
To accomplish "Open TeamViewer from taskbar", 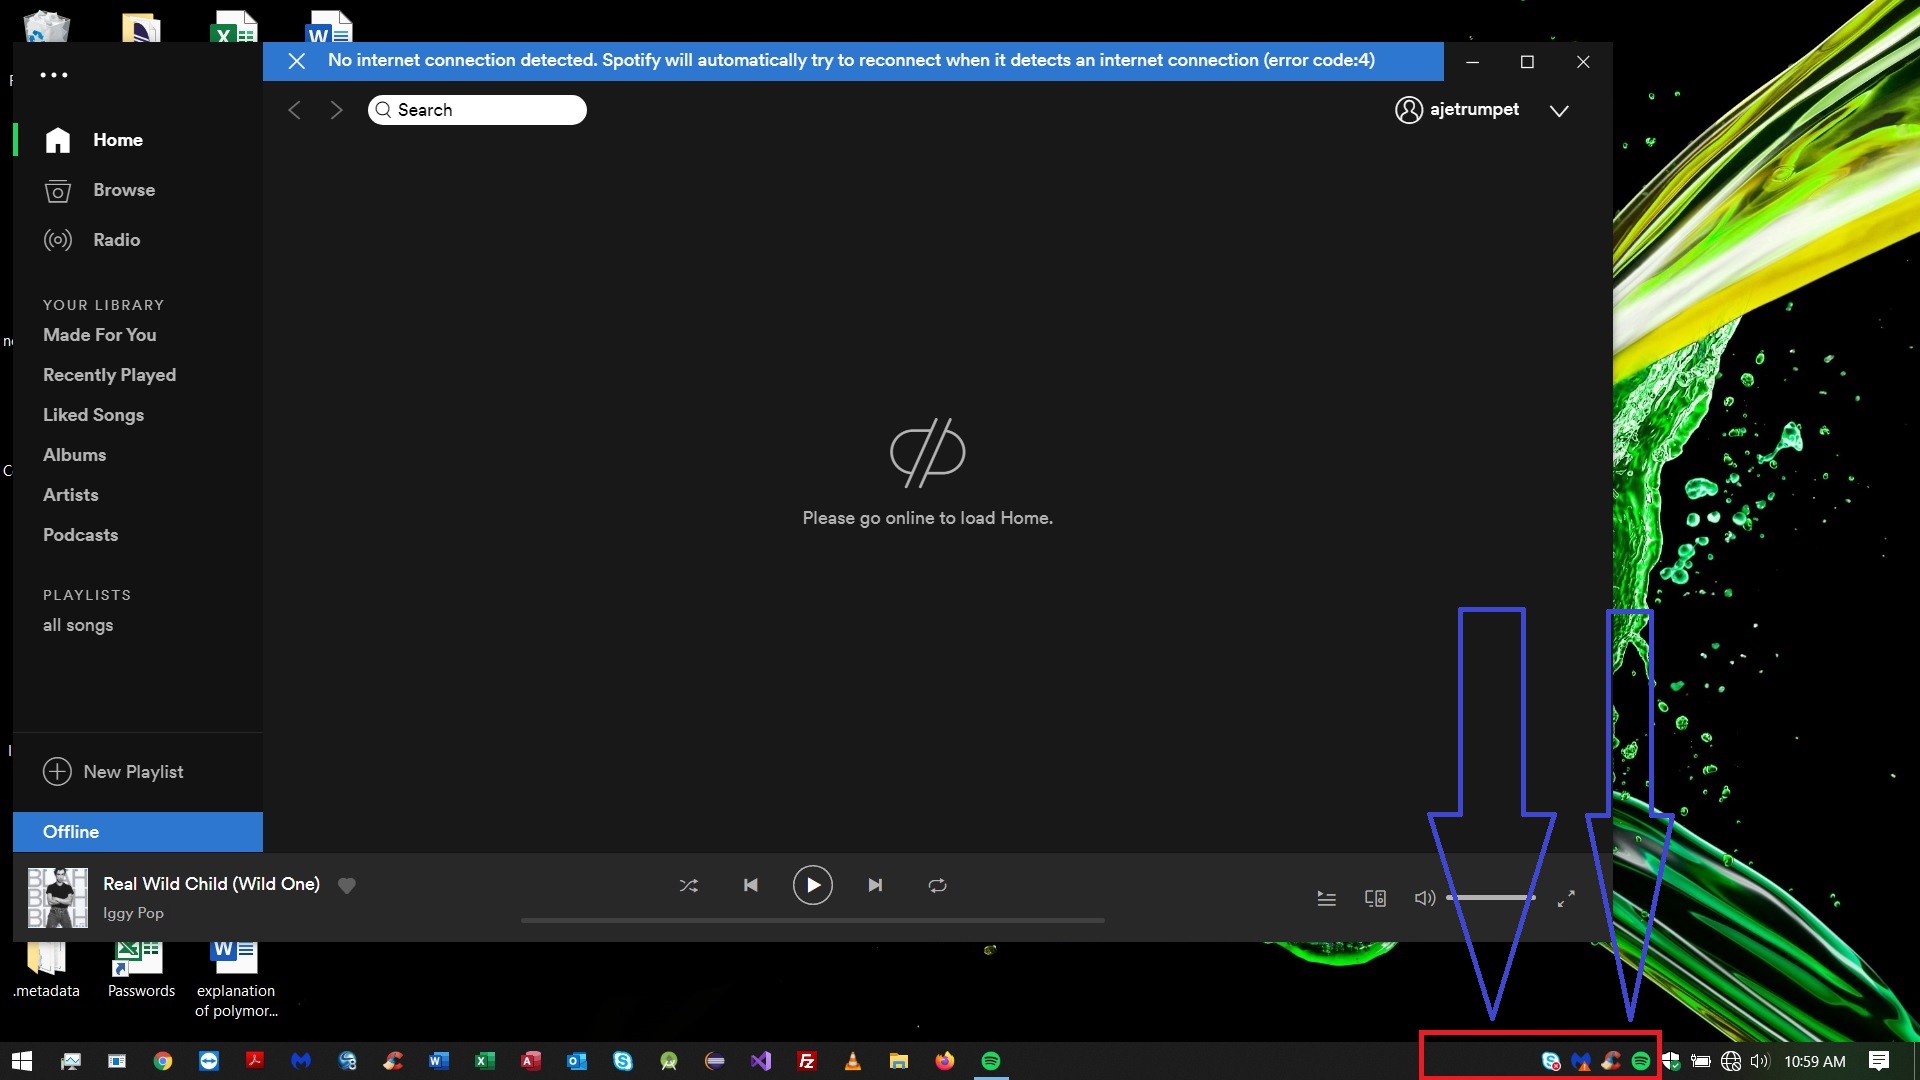I will tap(209, 1061).
